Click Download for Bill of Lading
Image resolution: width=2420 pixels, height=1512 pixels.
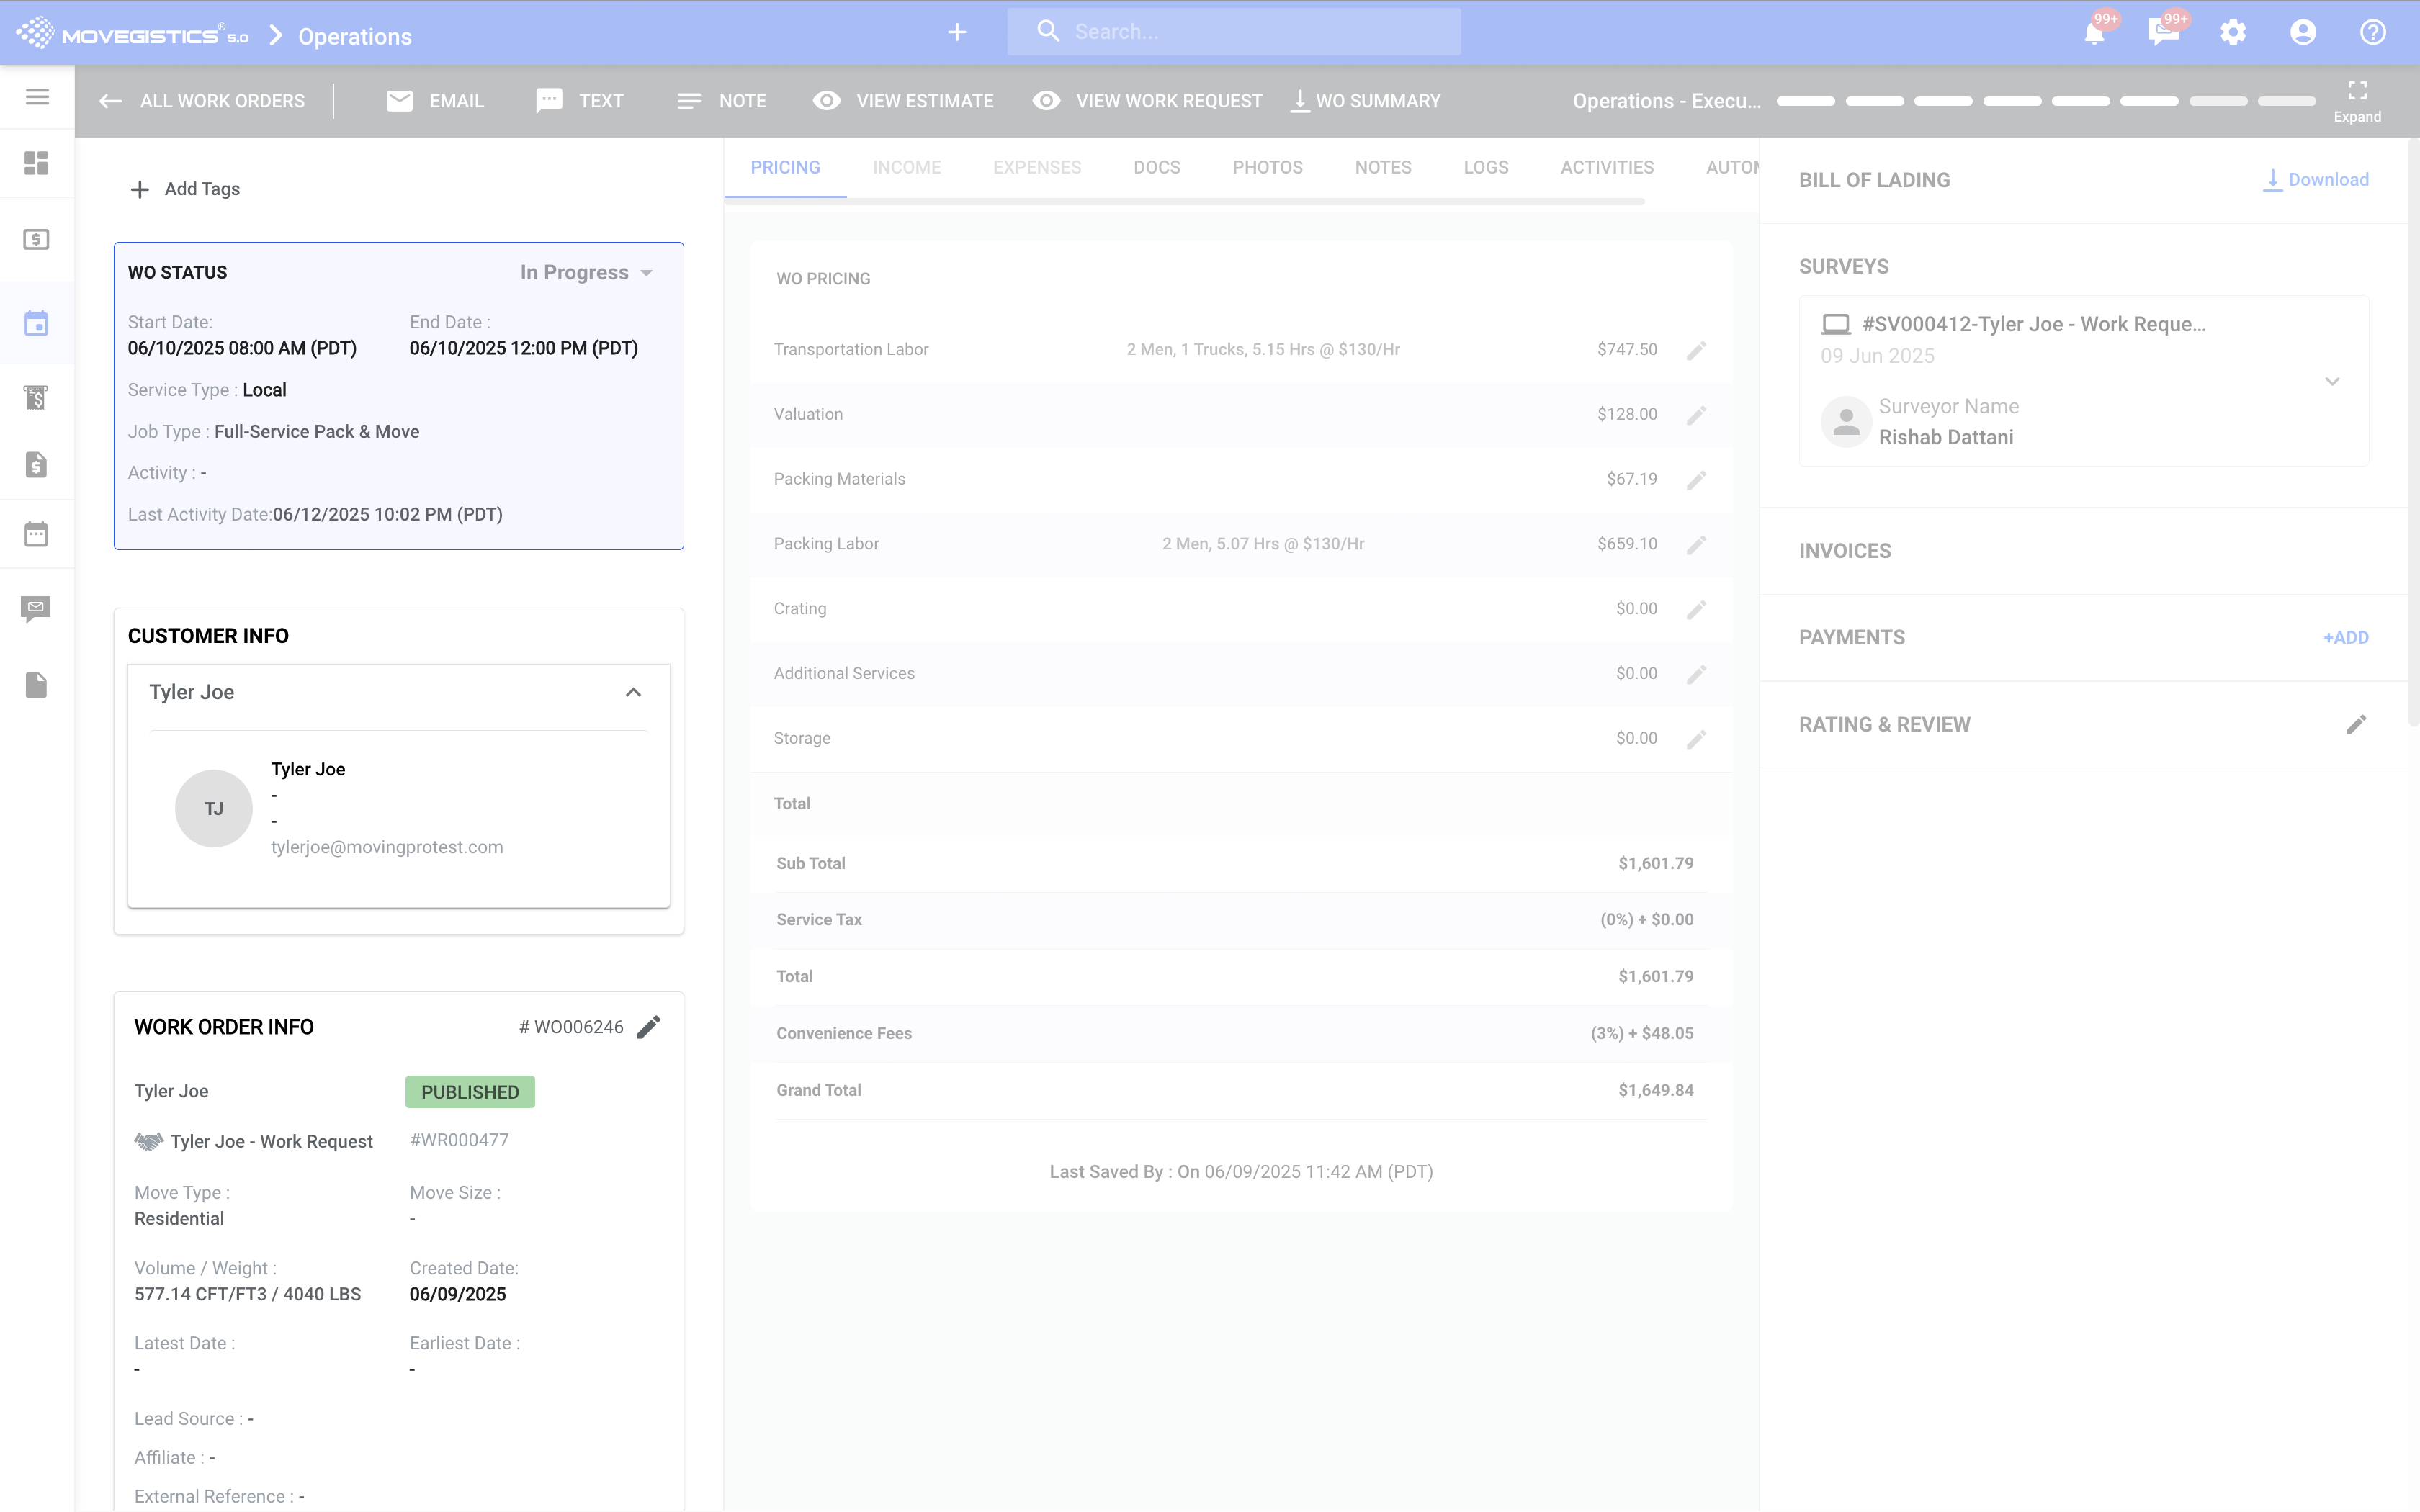click(2316, 180)
